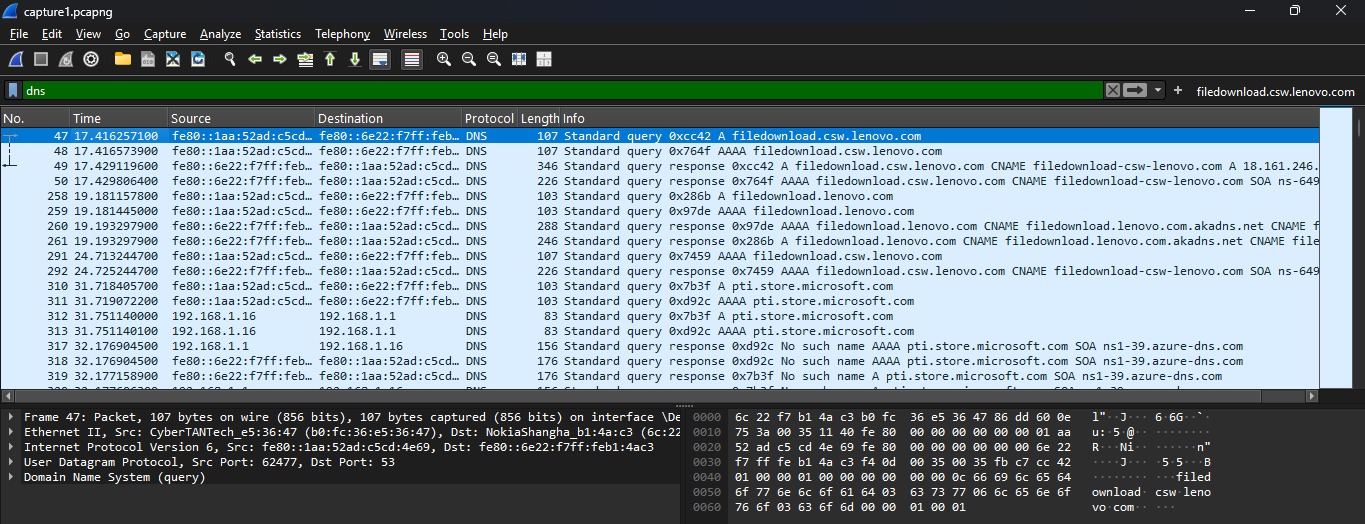Open the Telephony menu
Image resolution: width=1365 pixels, height=524 pixels.
(342, 34)
